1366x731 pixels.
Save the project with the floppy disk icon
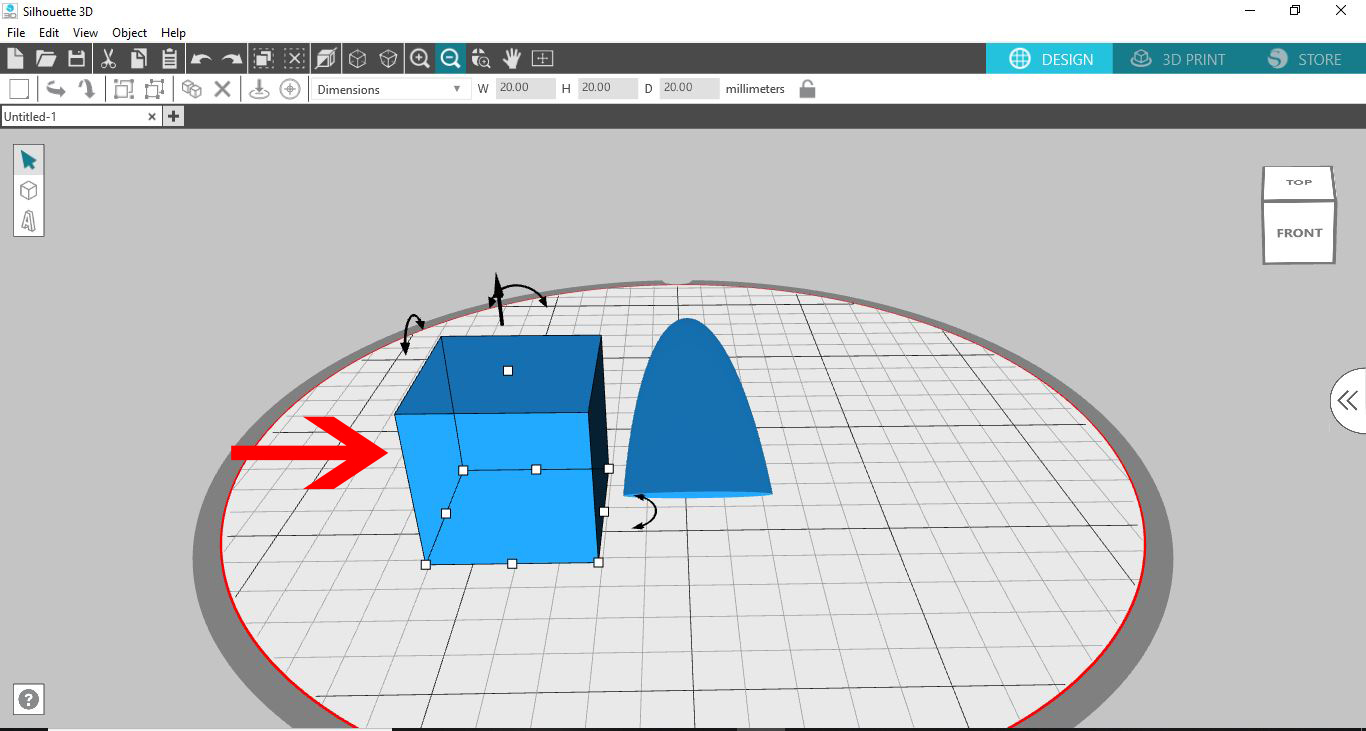tap(76, 58)
